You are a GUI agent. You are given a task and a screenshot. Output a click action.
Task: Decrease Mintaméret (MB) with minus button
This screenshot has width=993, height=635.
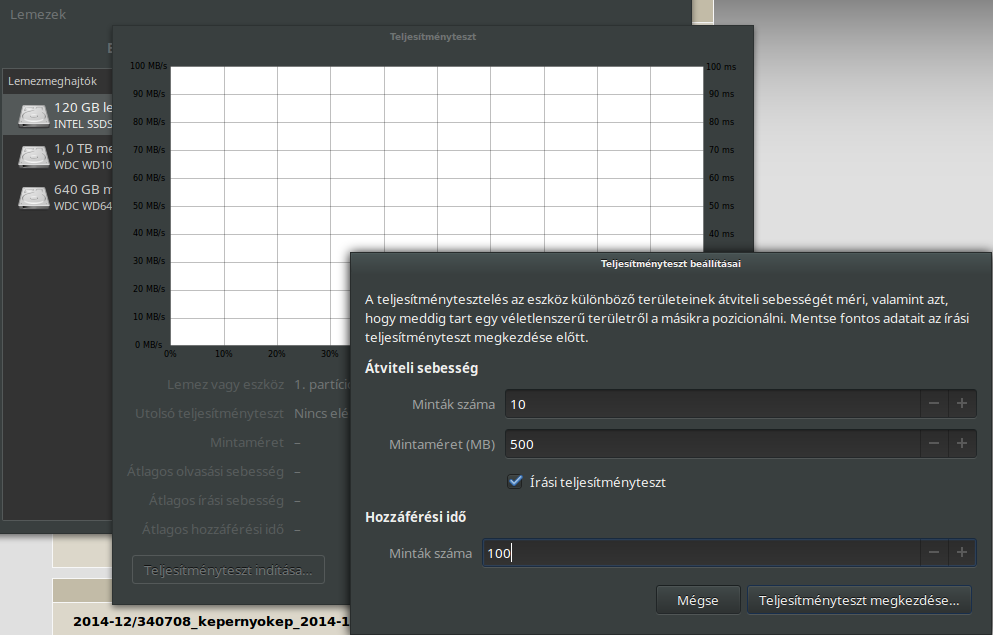(933, 444)
